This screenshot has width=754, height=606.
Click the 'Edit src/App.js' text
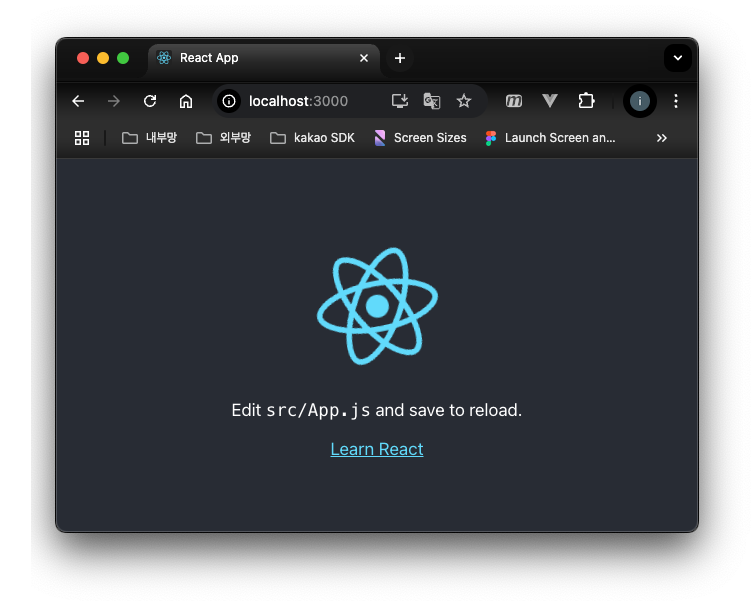click(301, 410)
